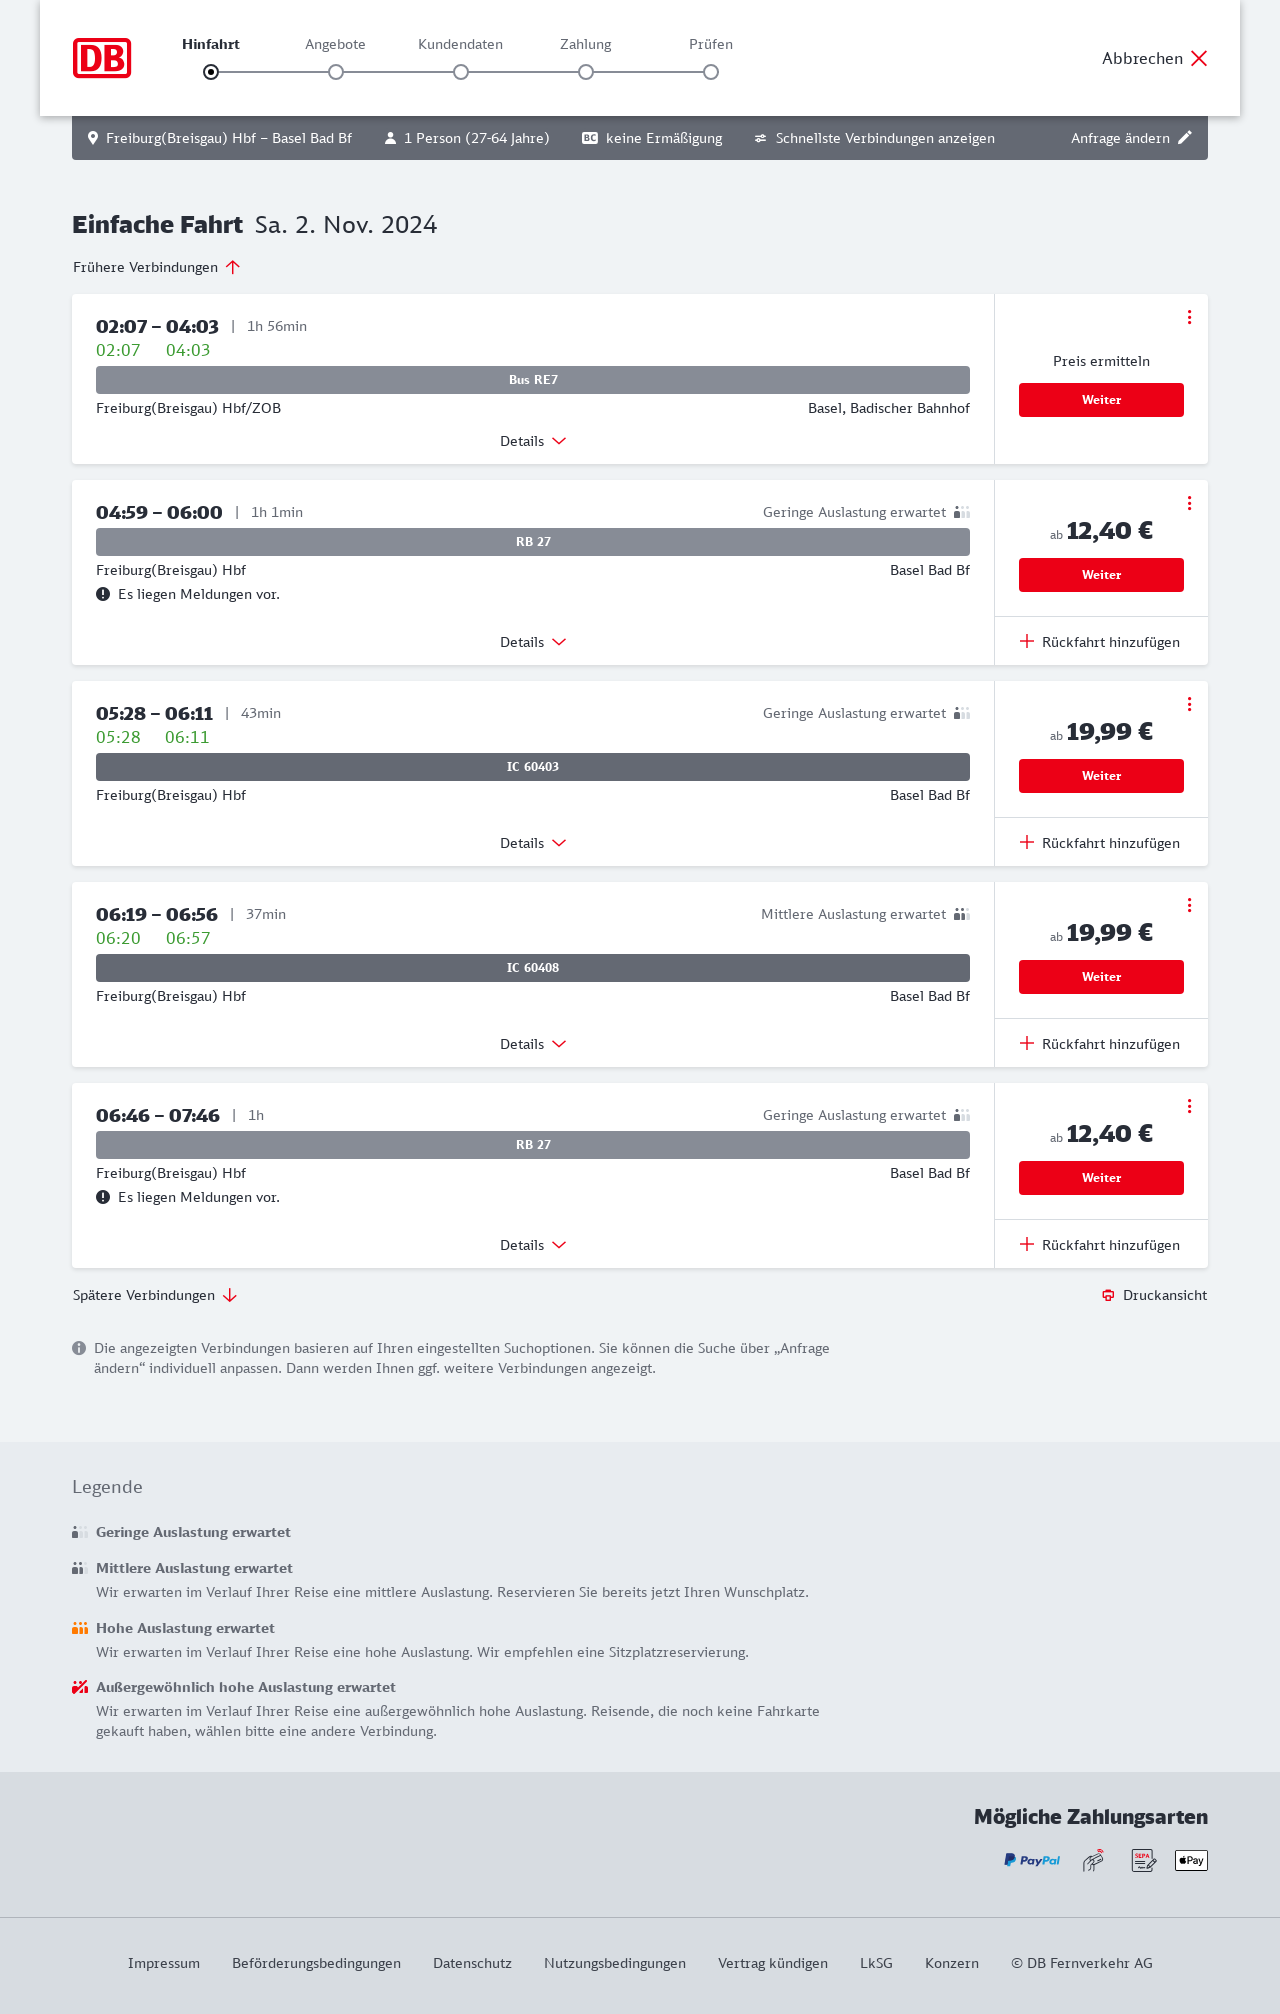Load Spätere Verbindungen
Viewport: 1280px width, 2014px height.
pos(154,1295)
